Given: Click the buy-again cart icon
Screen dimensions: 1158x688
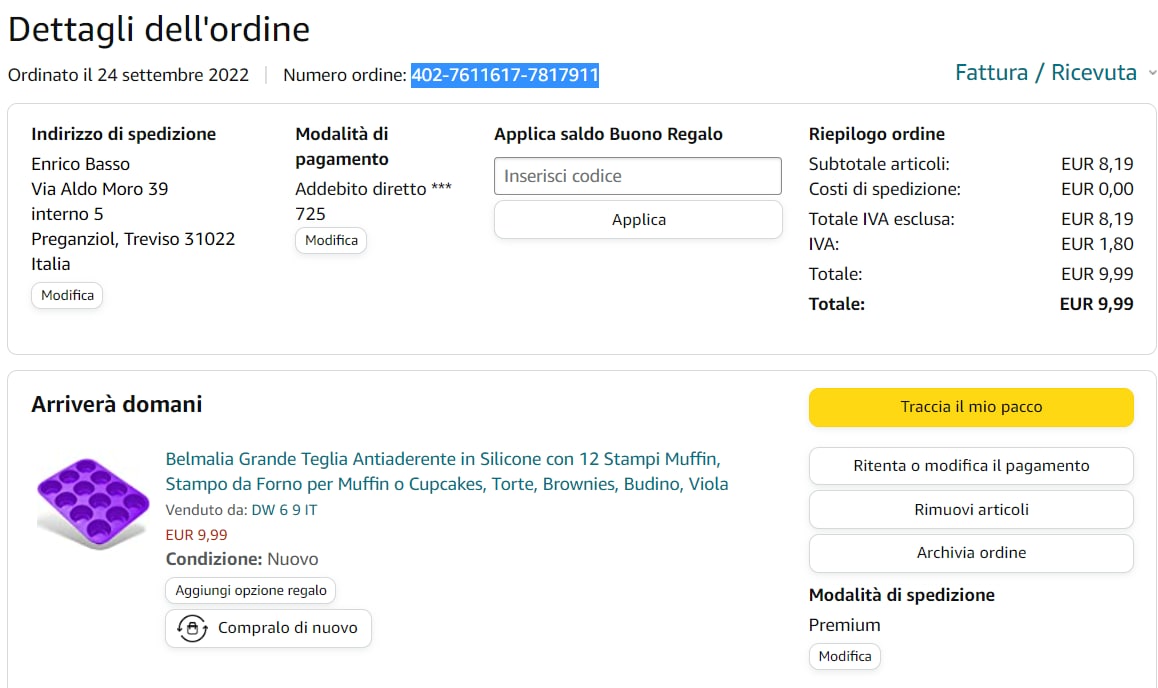Looking at the screenshot, I should (192, 628).
